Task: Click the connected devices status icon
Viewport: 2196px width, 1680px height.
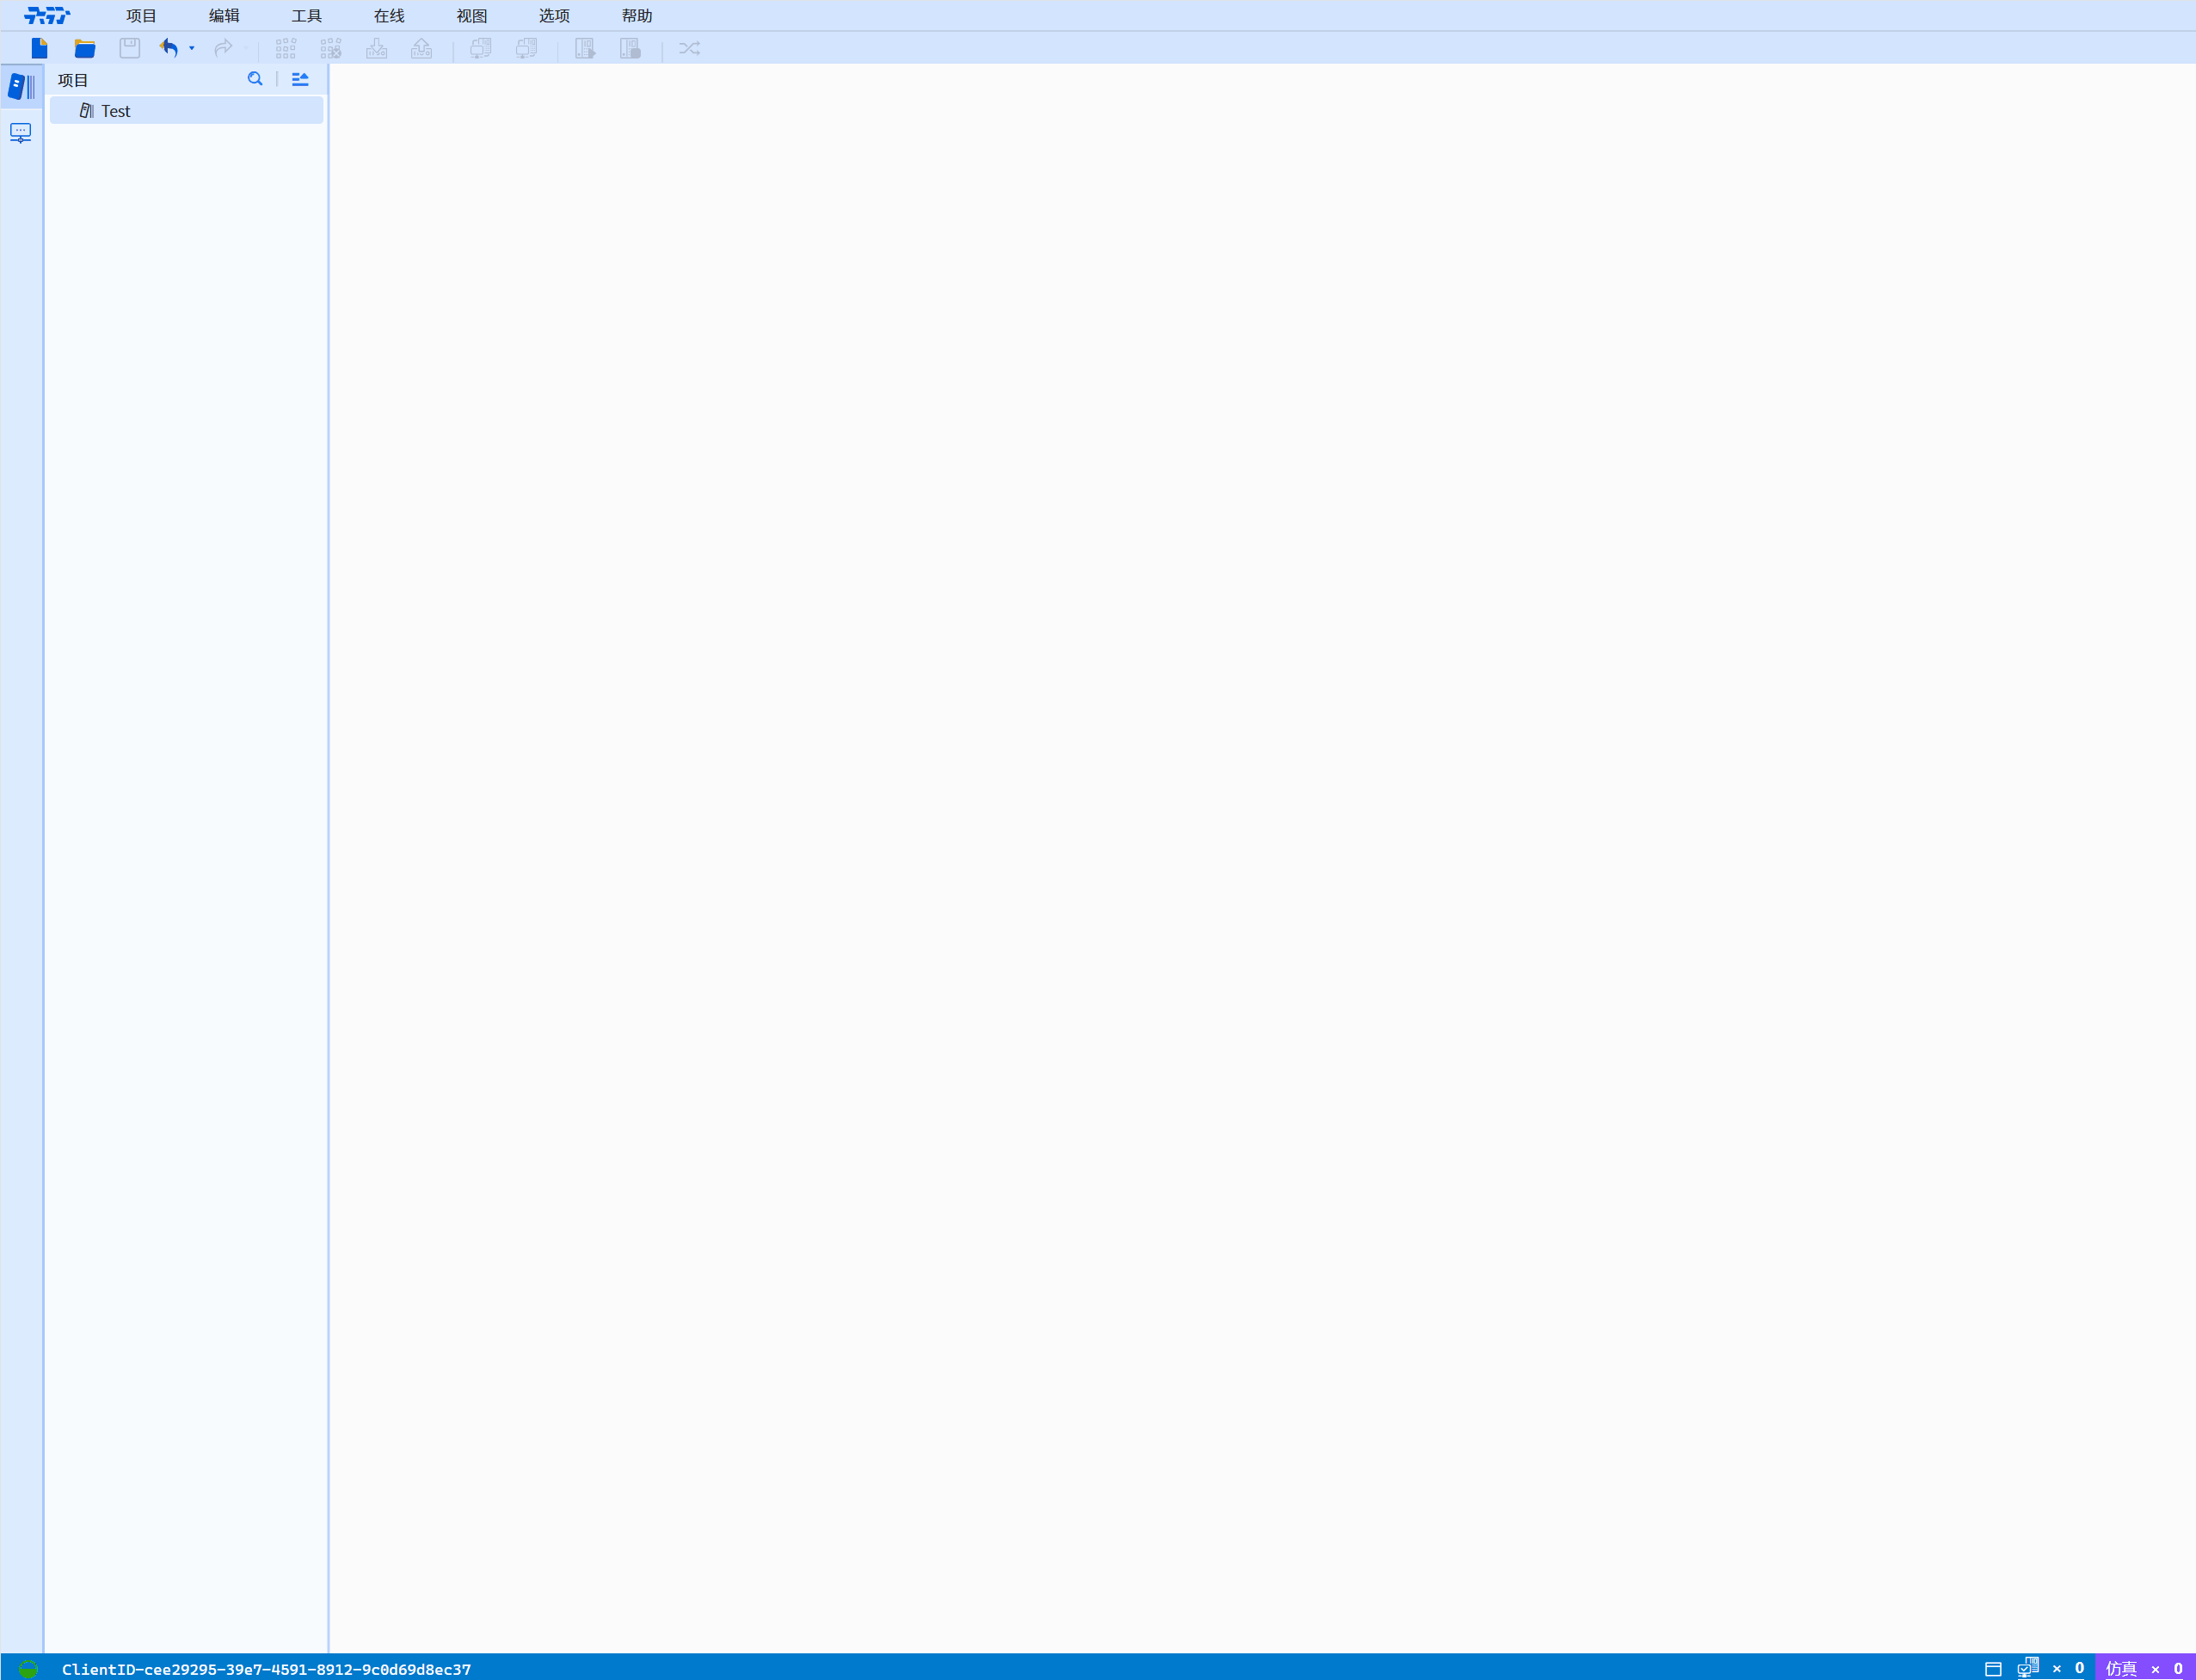Action: 2027,1667
